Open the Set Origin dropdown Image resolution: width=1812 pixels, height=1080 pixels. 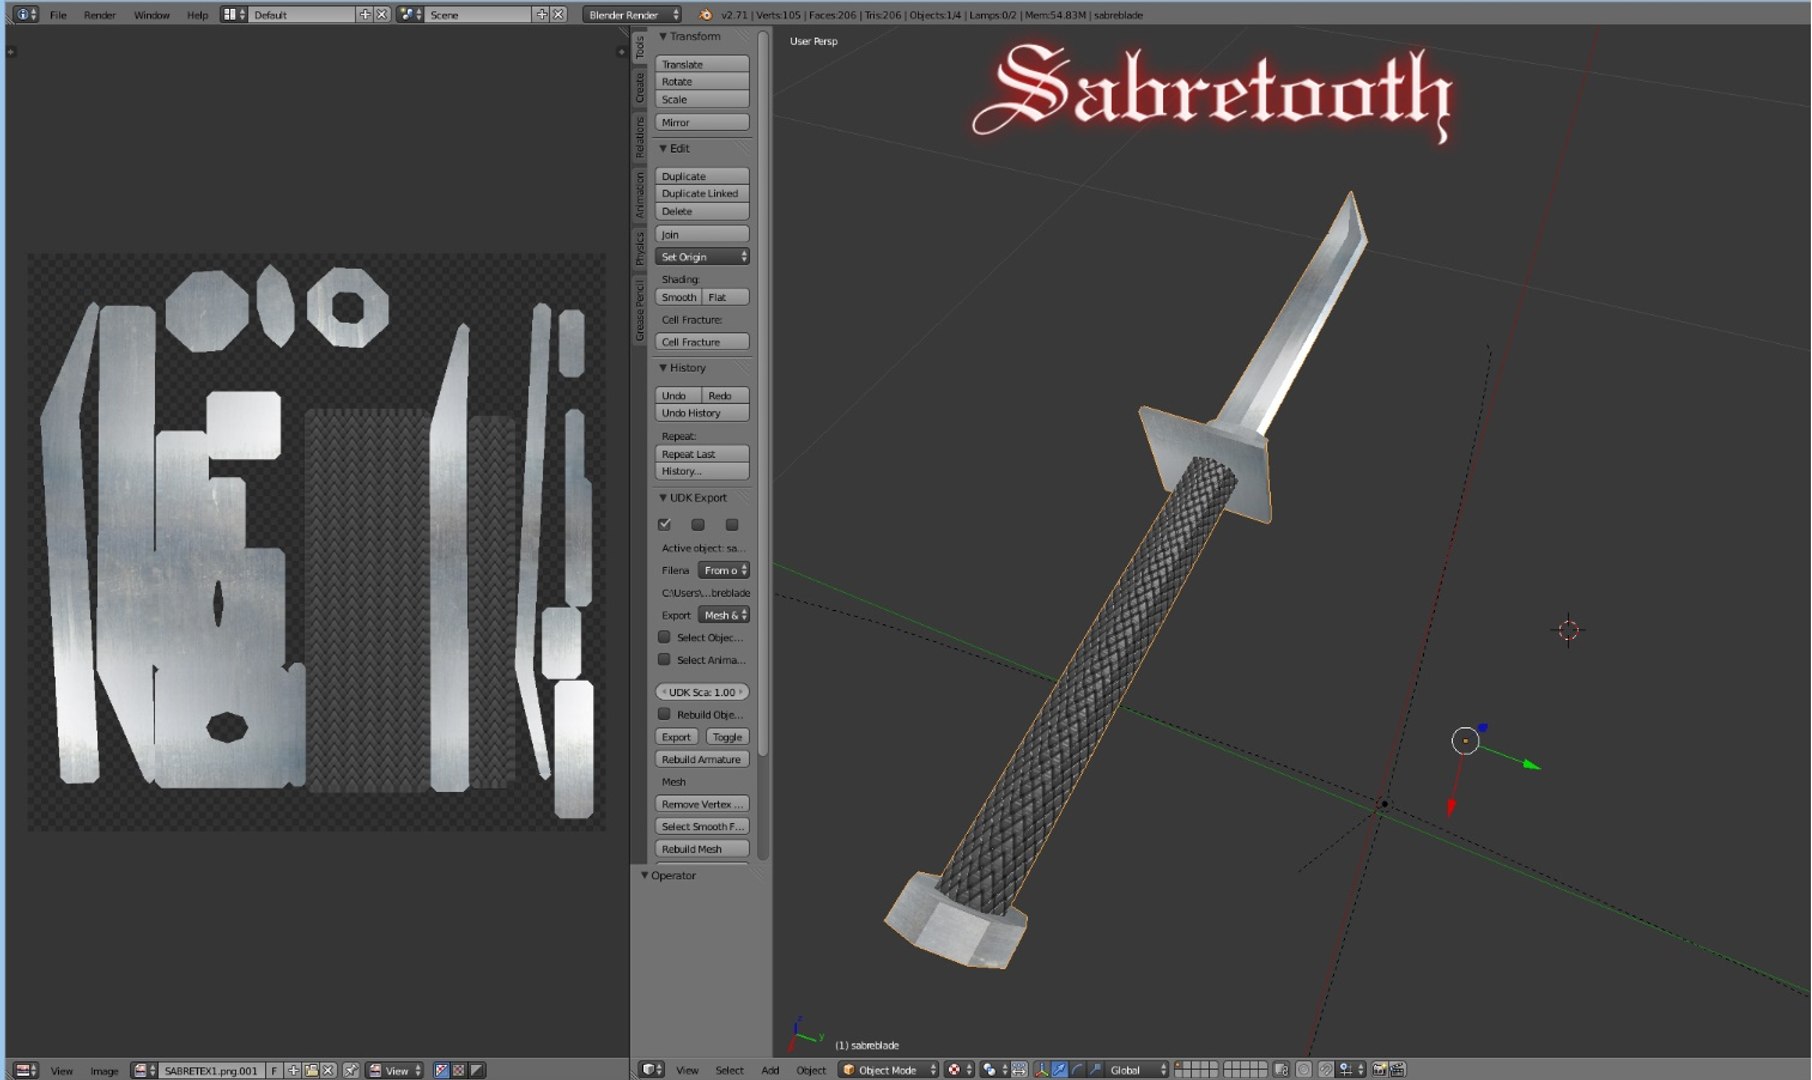702,257
